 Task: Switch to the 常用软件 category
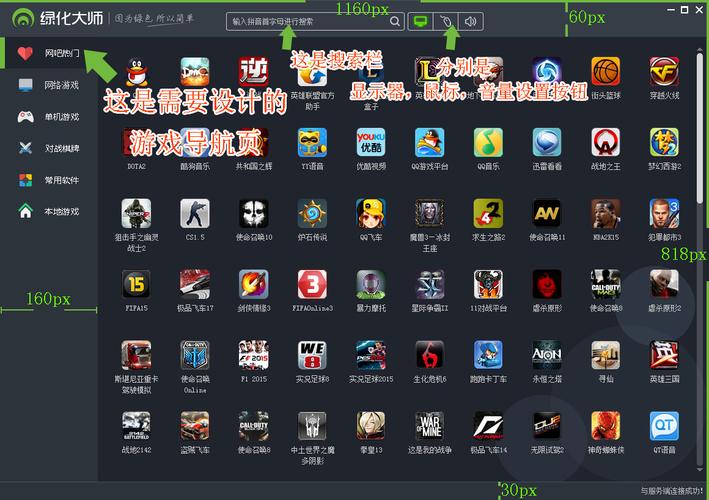pos(49,180)
